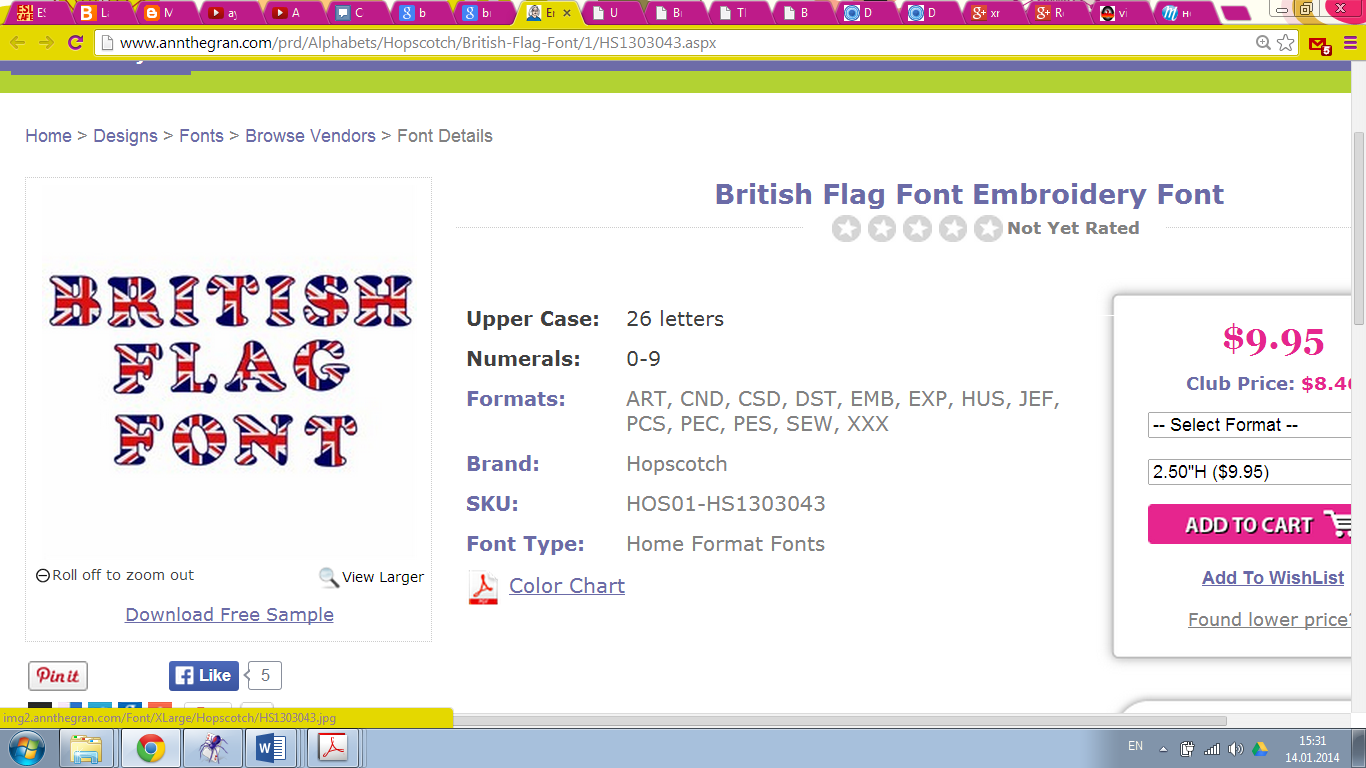Click the network signal tray icon
The width and height of the screenshot is (1366, 768).
[x=1211, y=748]
